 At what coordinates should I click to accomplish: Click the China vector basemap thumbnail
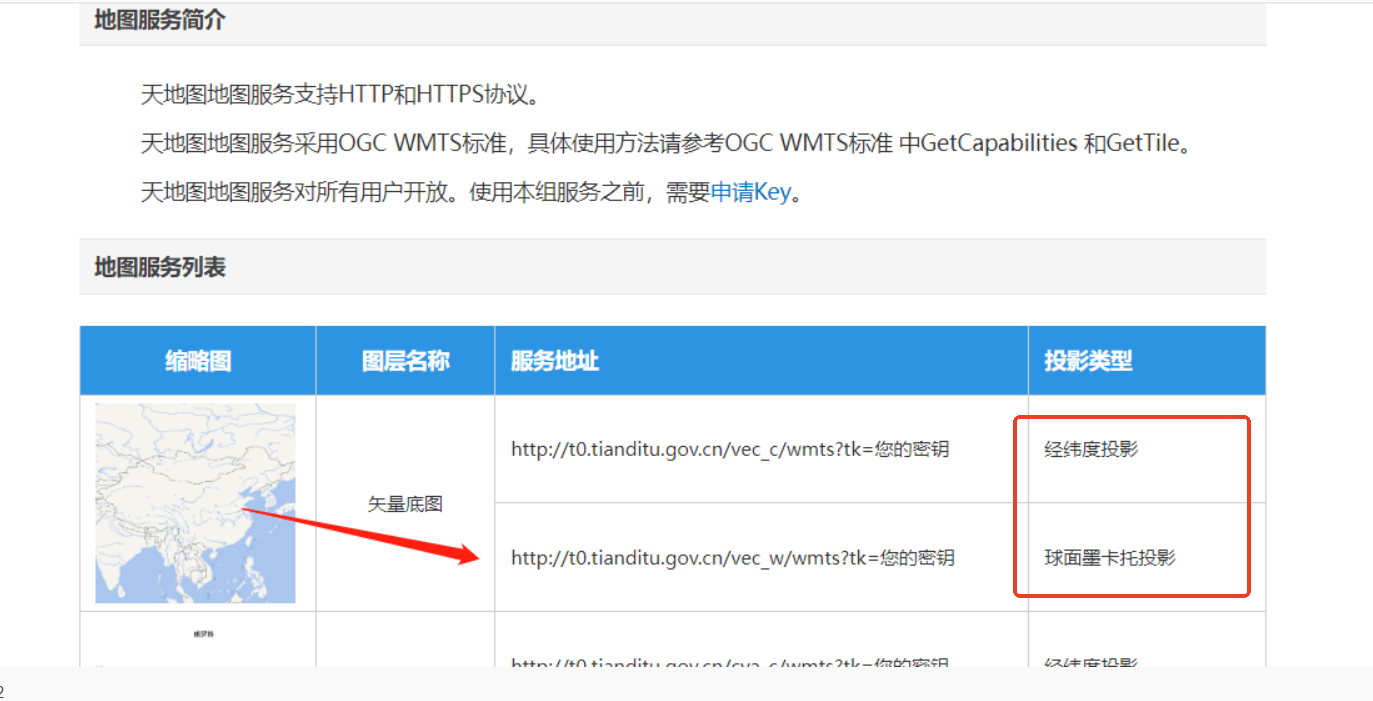195,503
